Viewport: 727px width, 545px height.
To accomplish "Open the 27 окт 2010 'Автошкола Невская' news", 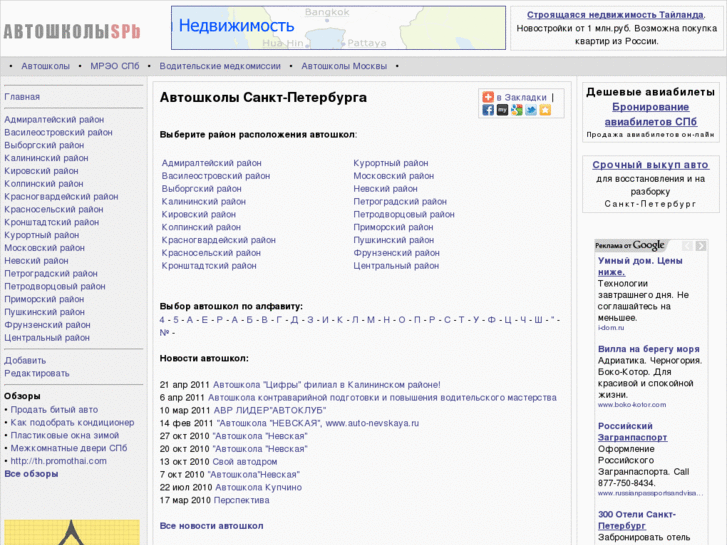I will pyautogui.click(x=260, y=436).
